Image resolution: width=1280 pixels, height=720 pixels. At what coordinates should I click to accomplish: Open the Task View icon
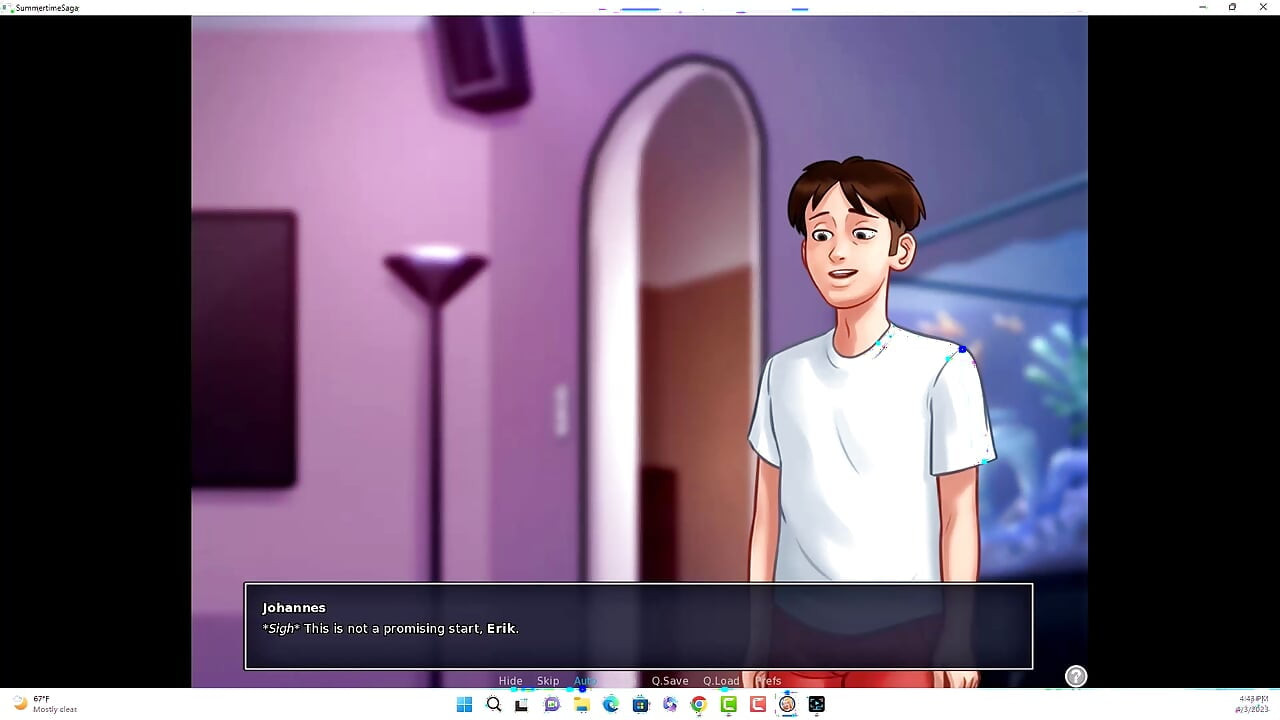click(522, 704)
